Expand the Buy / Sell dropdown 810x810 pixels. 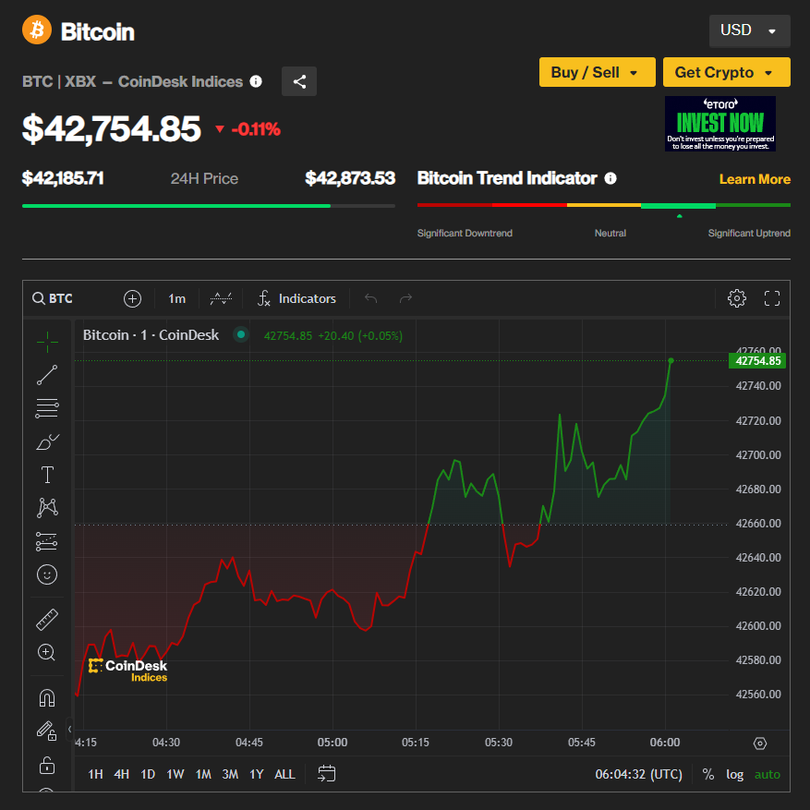point(596,72)
